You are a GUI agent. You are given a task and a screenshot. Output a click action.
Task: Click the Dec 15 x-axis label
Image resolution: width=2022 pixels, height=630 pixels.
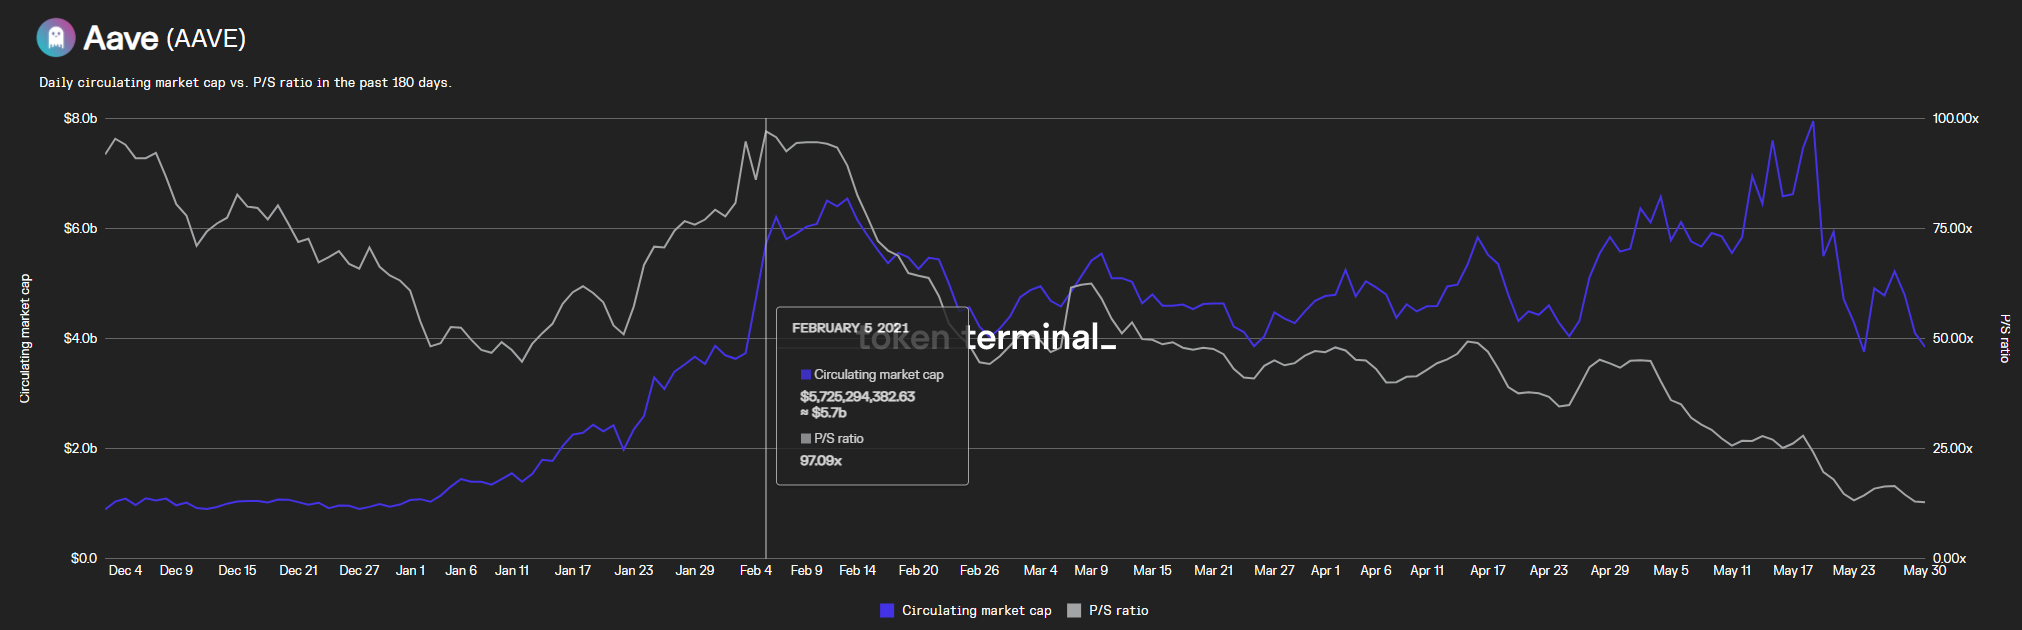(x=237, y=570)
